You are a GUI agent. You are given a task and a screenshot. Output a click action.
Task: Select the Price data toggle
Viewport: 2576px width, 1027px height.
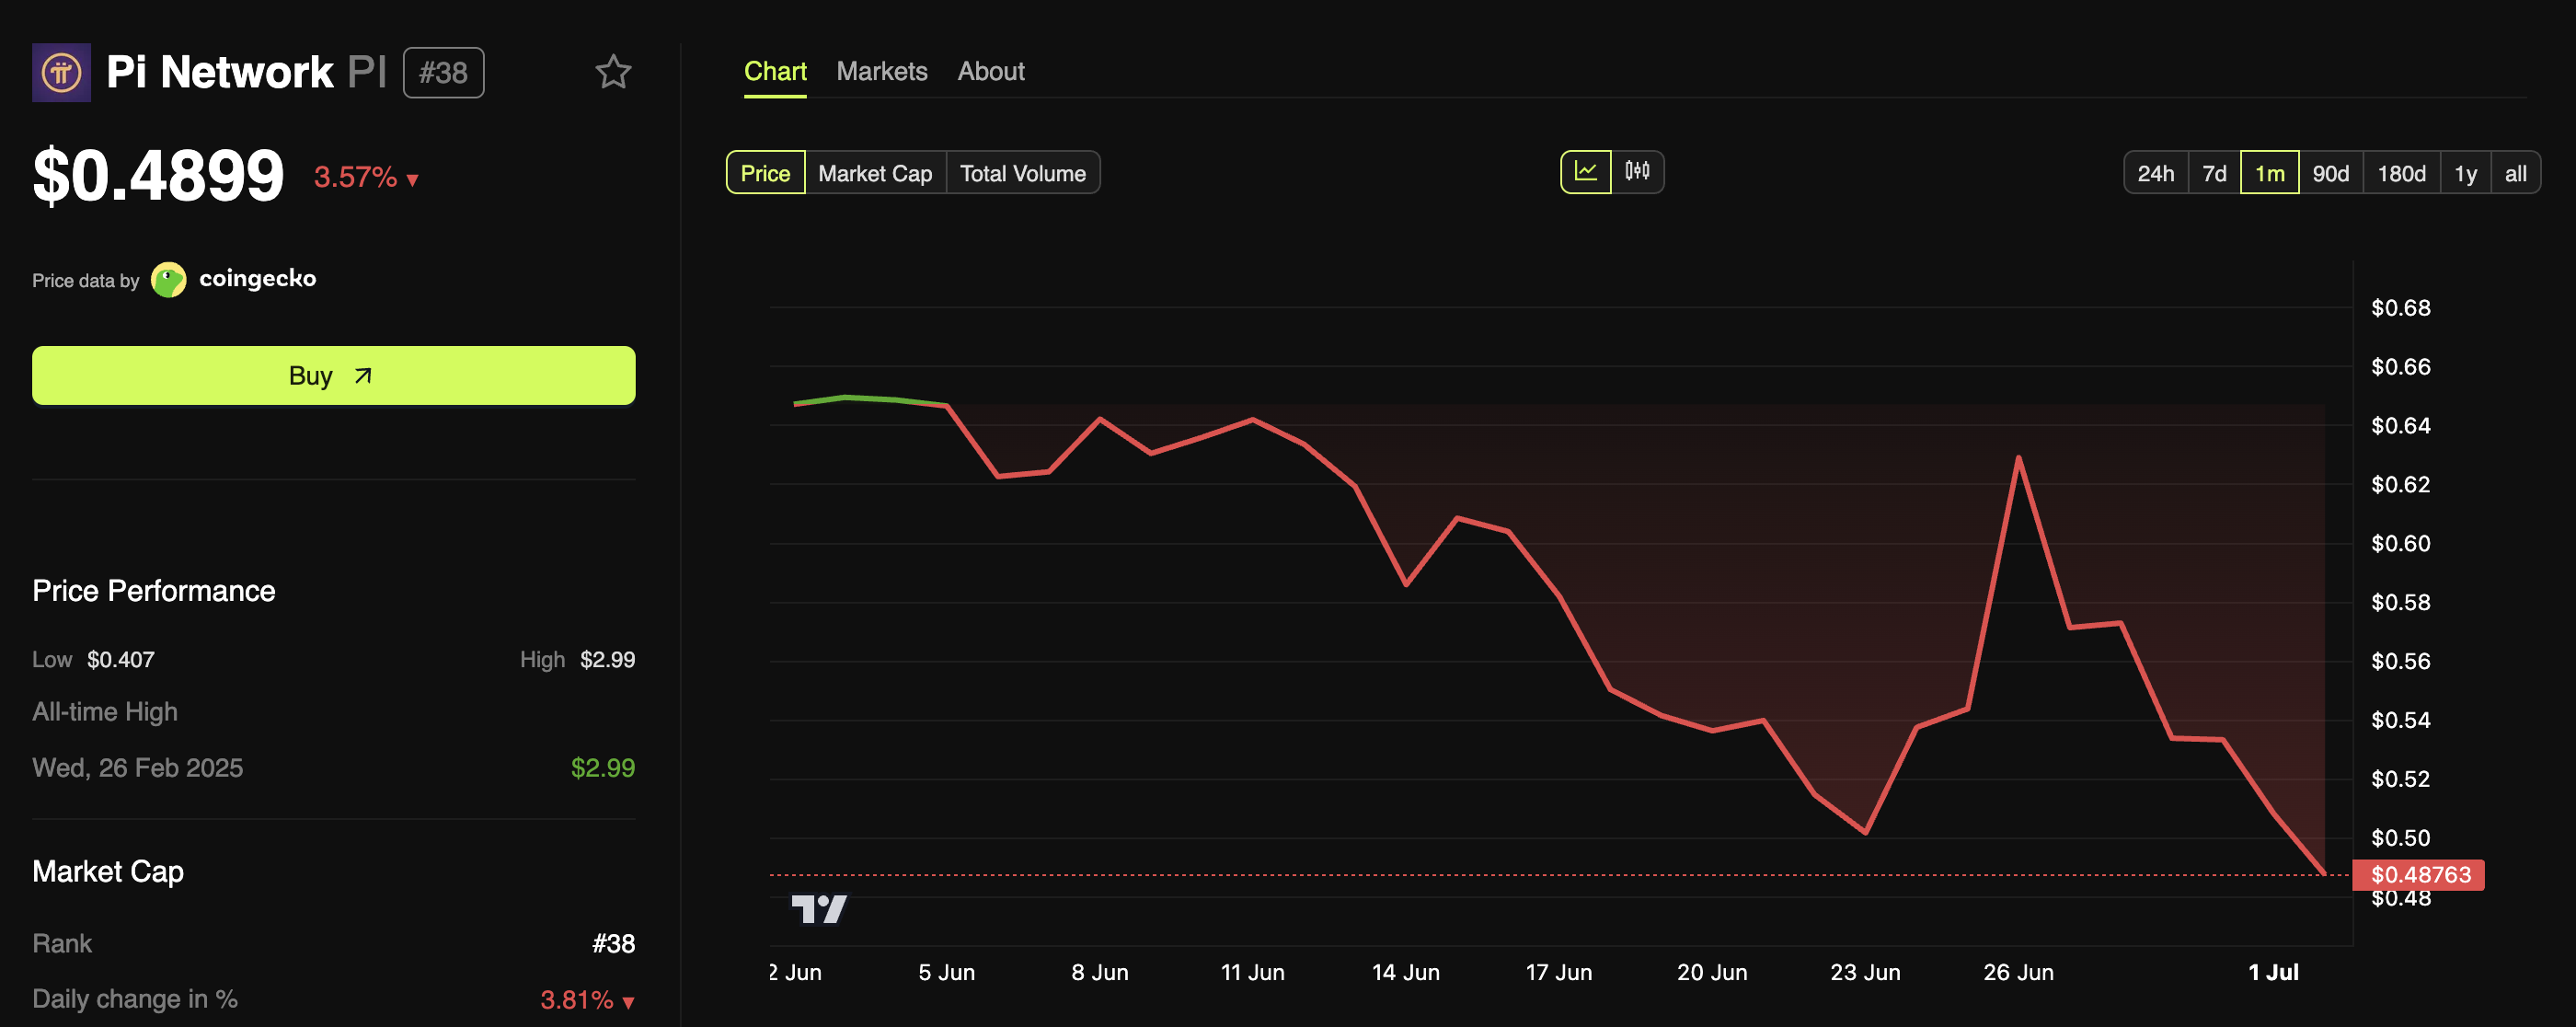click(765, 173)
